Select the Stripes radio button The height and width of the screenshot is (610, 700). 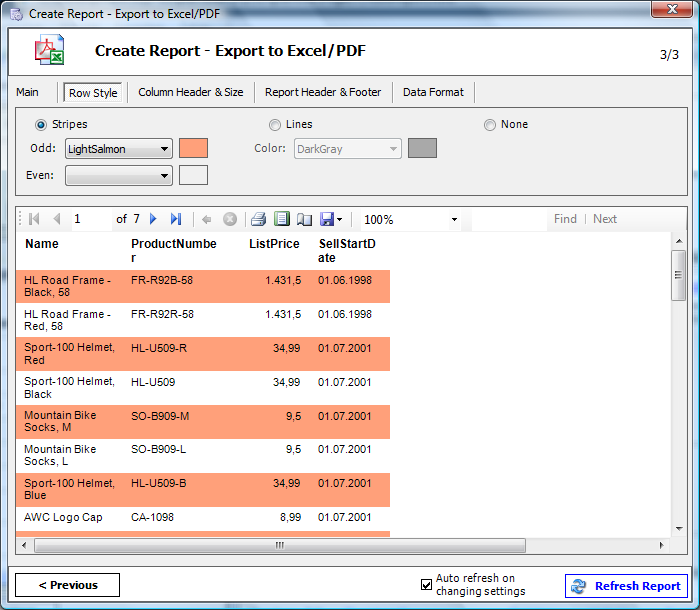point(41,125)
